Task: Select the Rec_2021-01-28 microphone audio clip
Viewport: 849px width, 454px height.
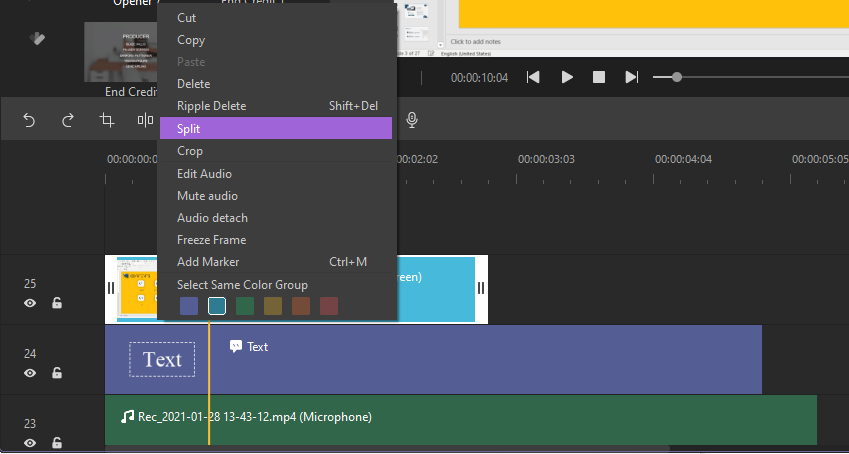Action: (x=461, y=420)
